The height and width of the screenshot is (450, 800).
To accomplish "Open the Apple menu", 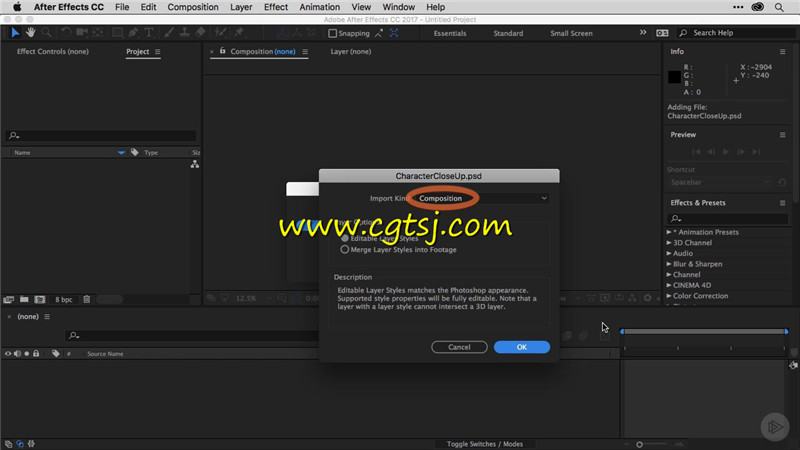I will tap(17, 7).
